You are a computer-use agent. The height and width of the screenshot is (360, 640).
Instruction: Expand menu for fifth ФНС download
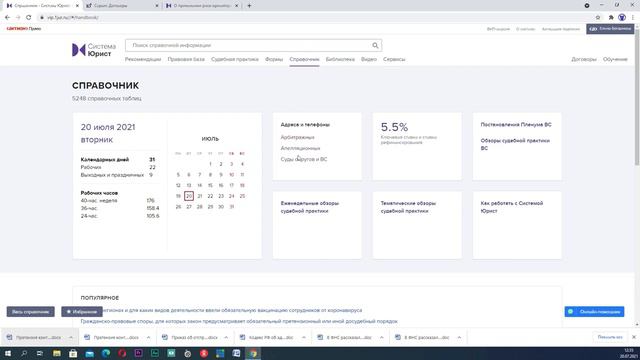click(x=381, y=338)
